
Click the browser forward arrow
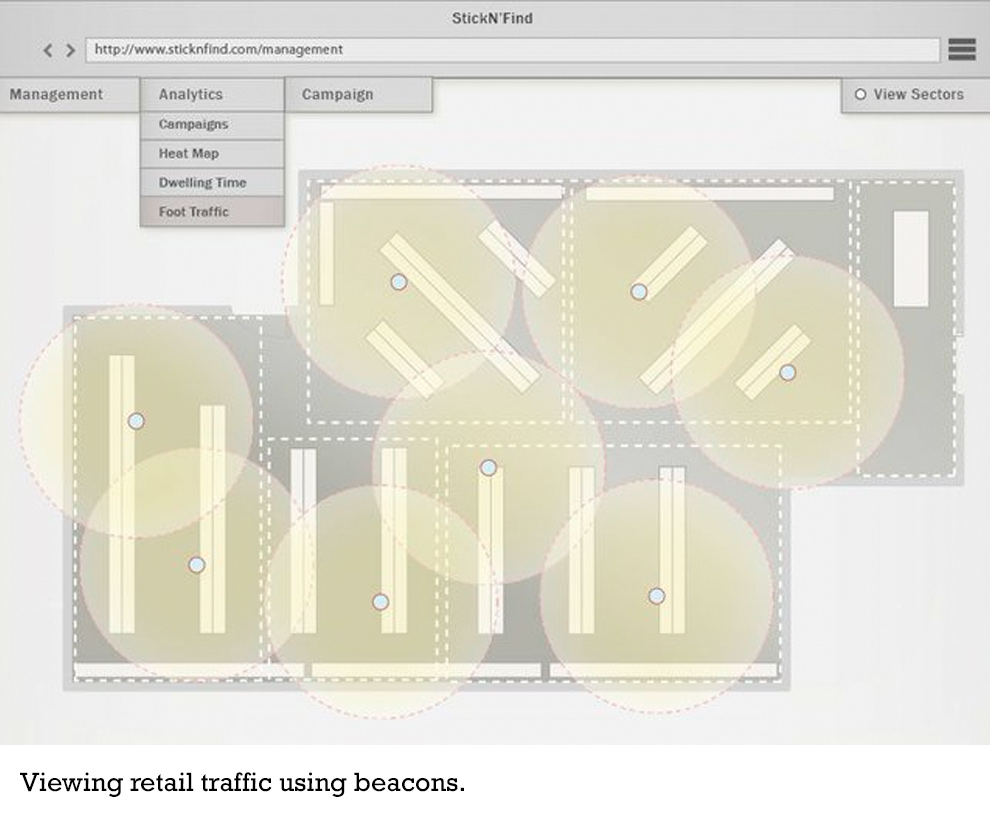click(70, 50)
